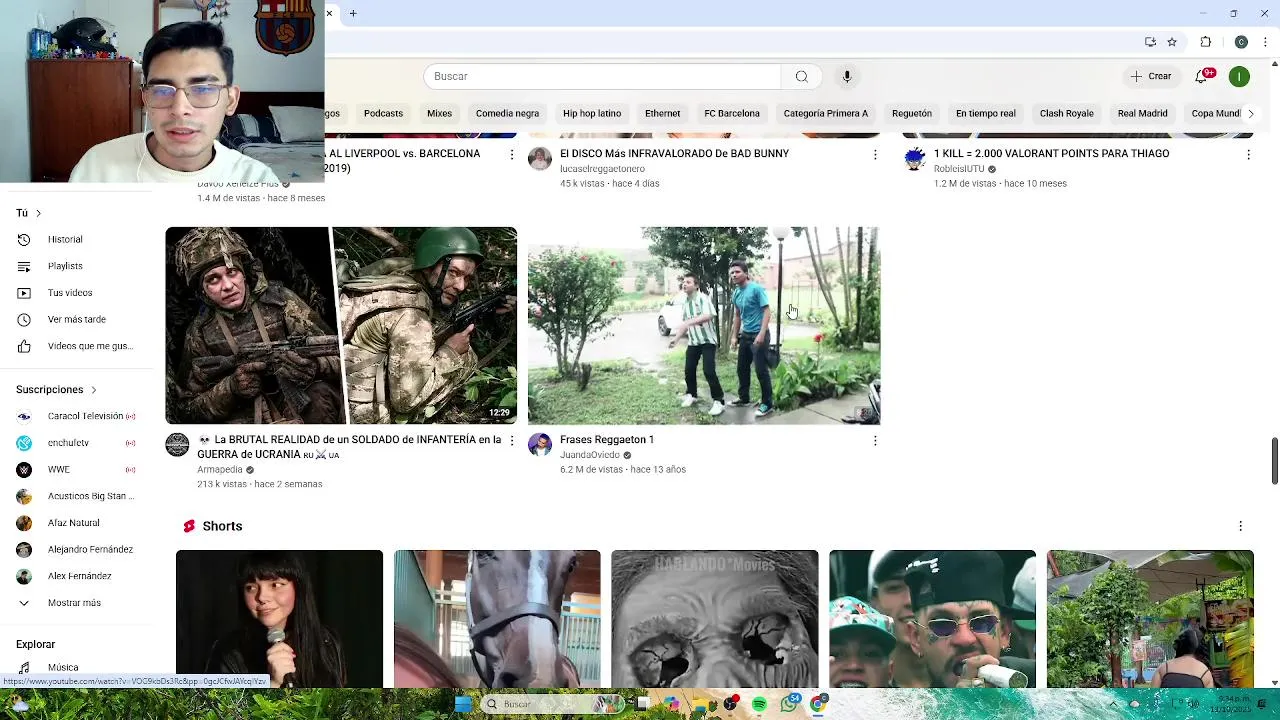Click the page vertical scrollbar

1274,461
